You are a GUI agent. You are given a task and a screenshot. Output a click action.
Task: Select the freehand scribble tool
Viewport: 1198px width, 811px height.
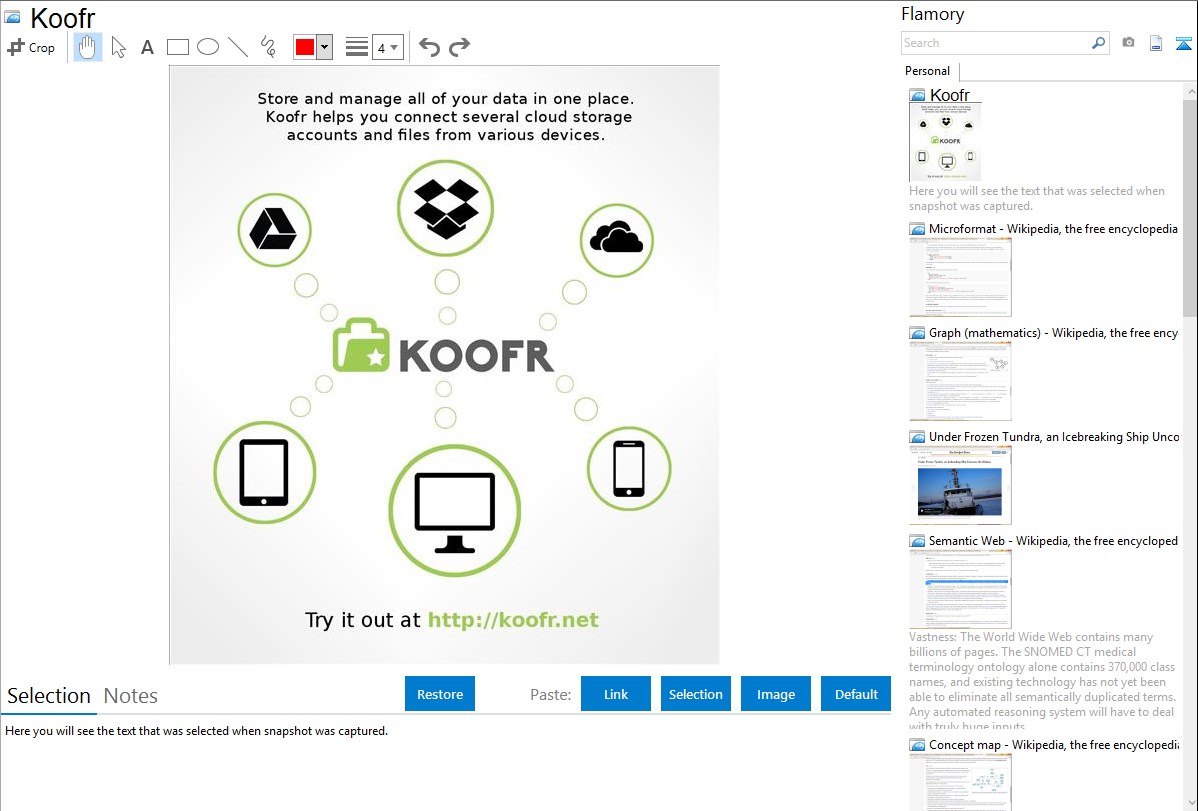pyautogui.click(x=268, y=47)
